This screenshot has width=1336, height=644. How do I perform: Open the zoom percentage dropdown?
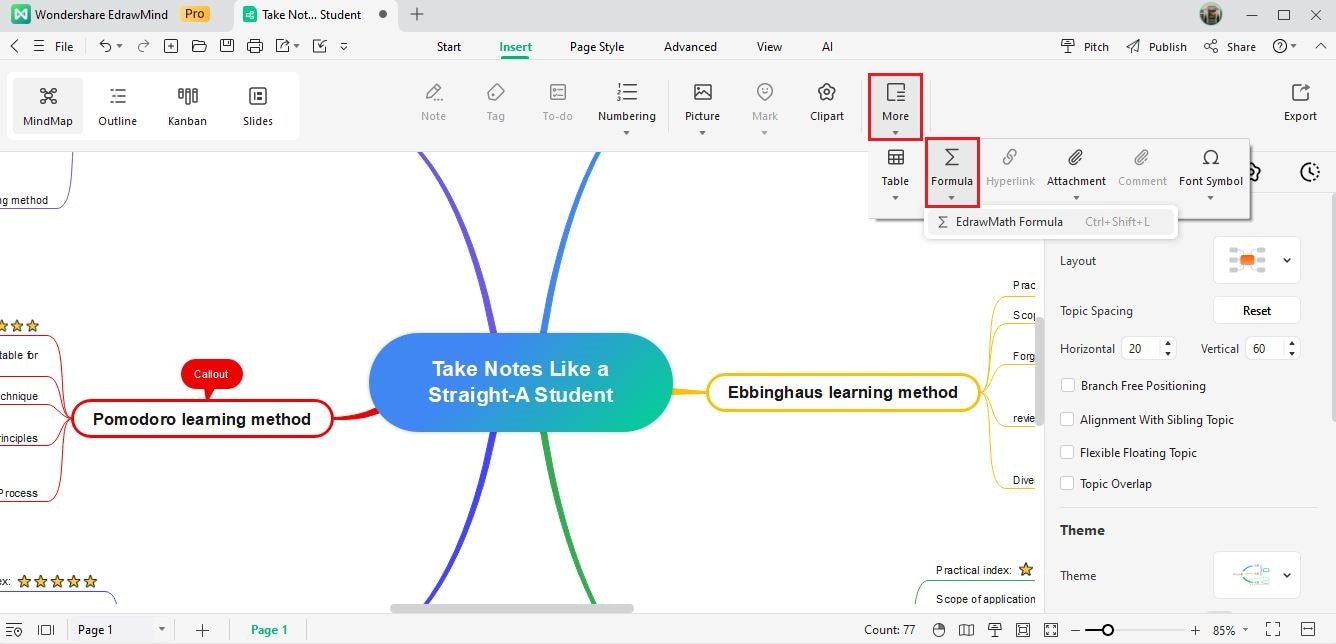pos(1230,631)
